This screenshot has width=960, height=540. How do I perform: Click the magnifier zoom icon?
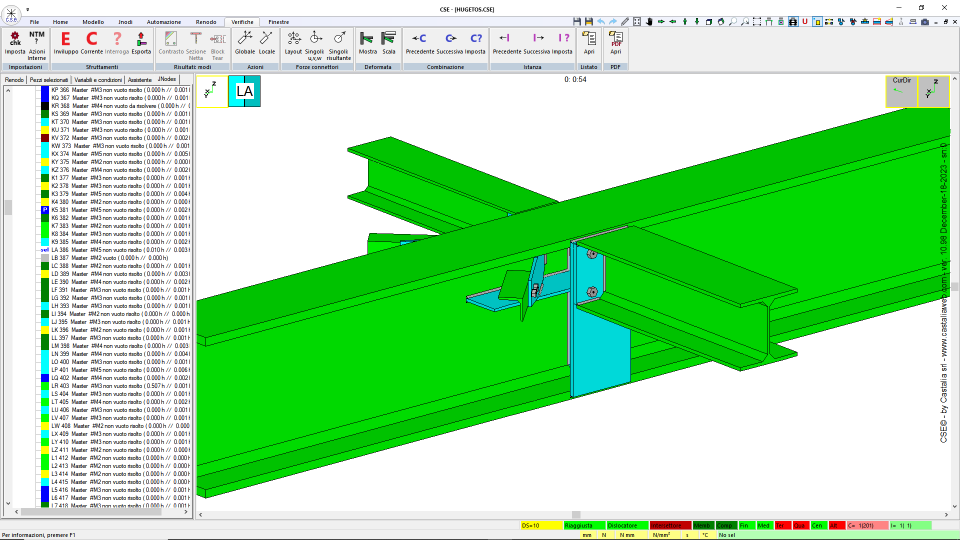click(x=733, y=21)
